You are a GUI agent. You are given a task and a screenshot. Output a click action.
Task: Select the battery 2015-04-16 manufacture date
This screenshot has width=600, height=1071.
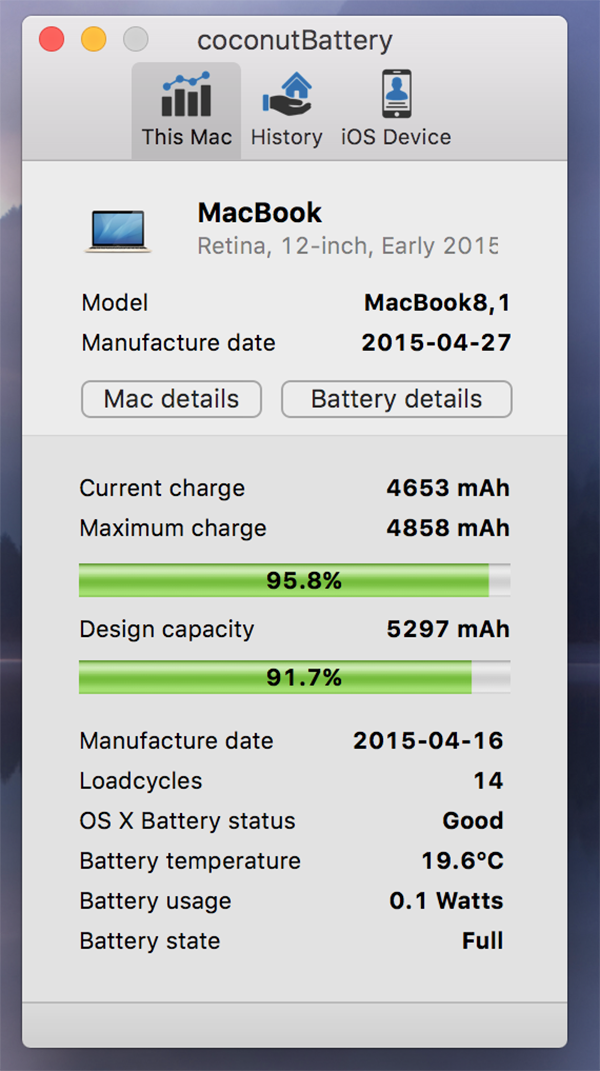pyautogui.click(x=428, y=740)
